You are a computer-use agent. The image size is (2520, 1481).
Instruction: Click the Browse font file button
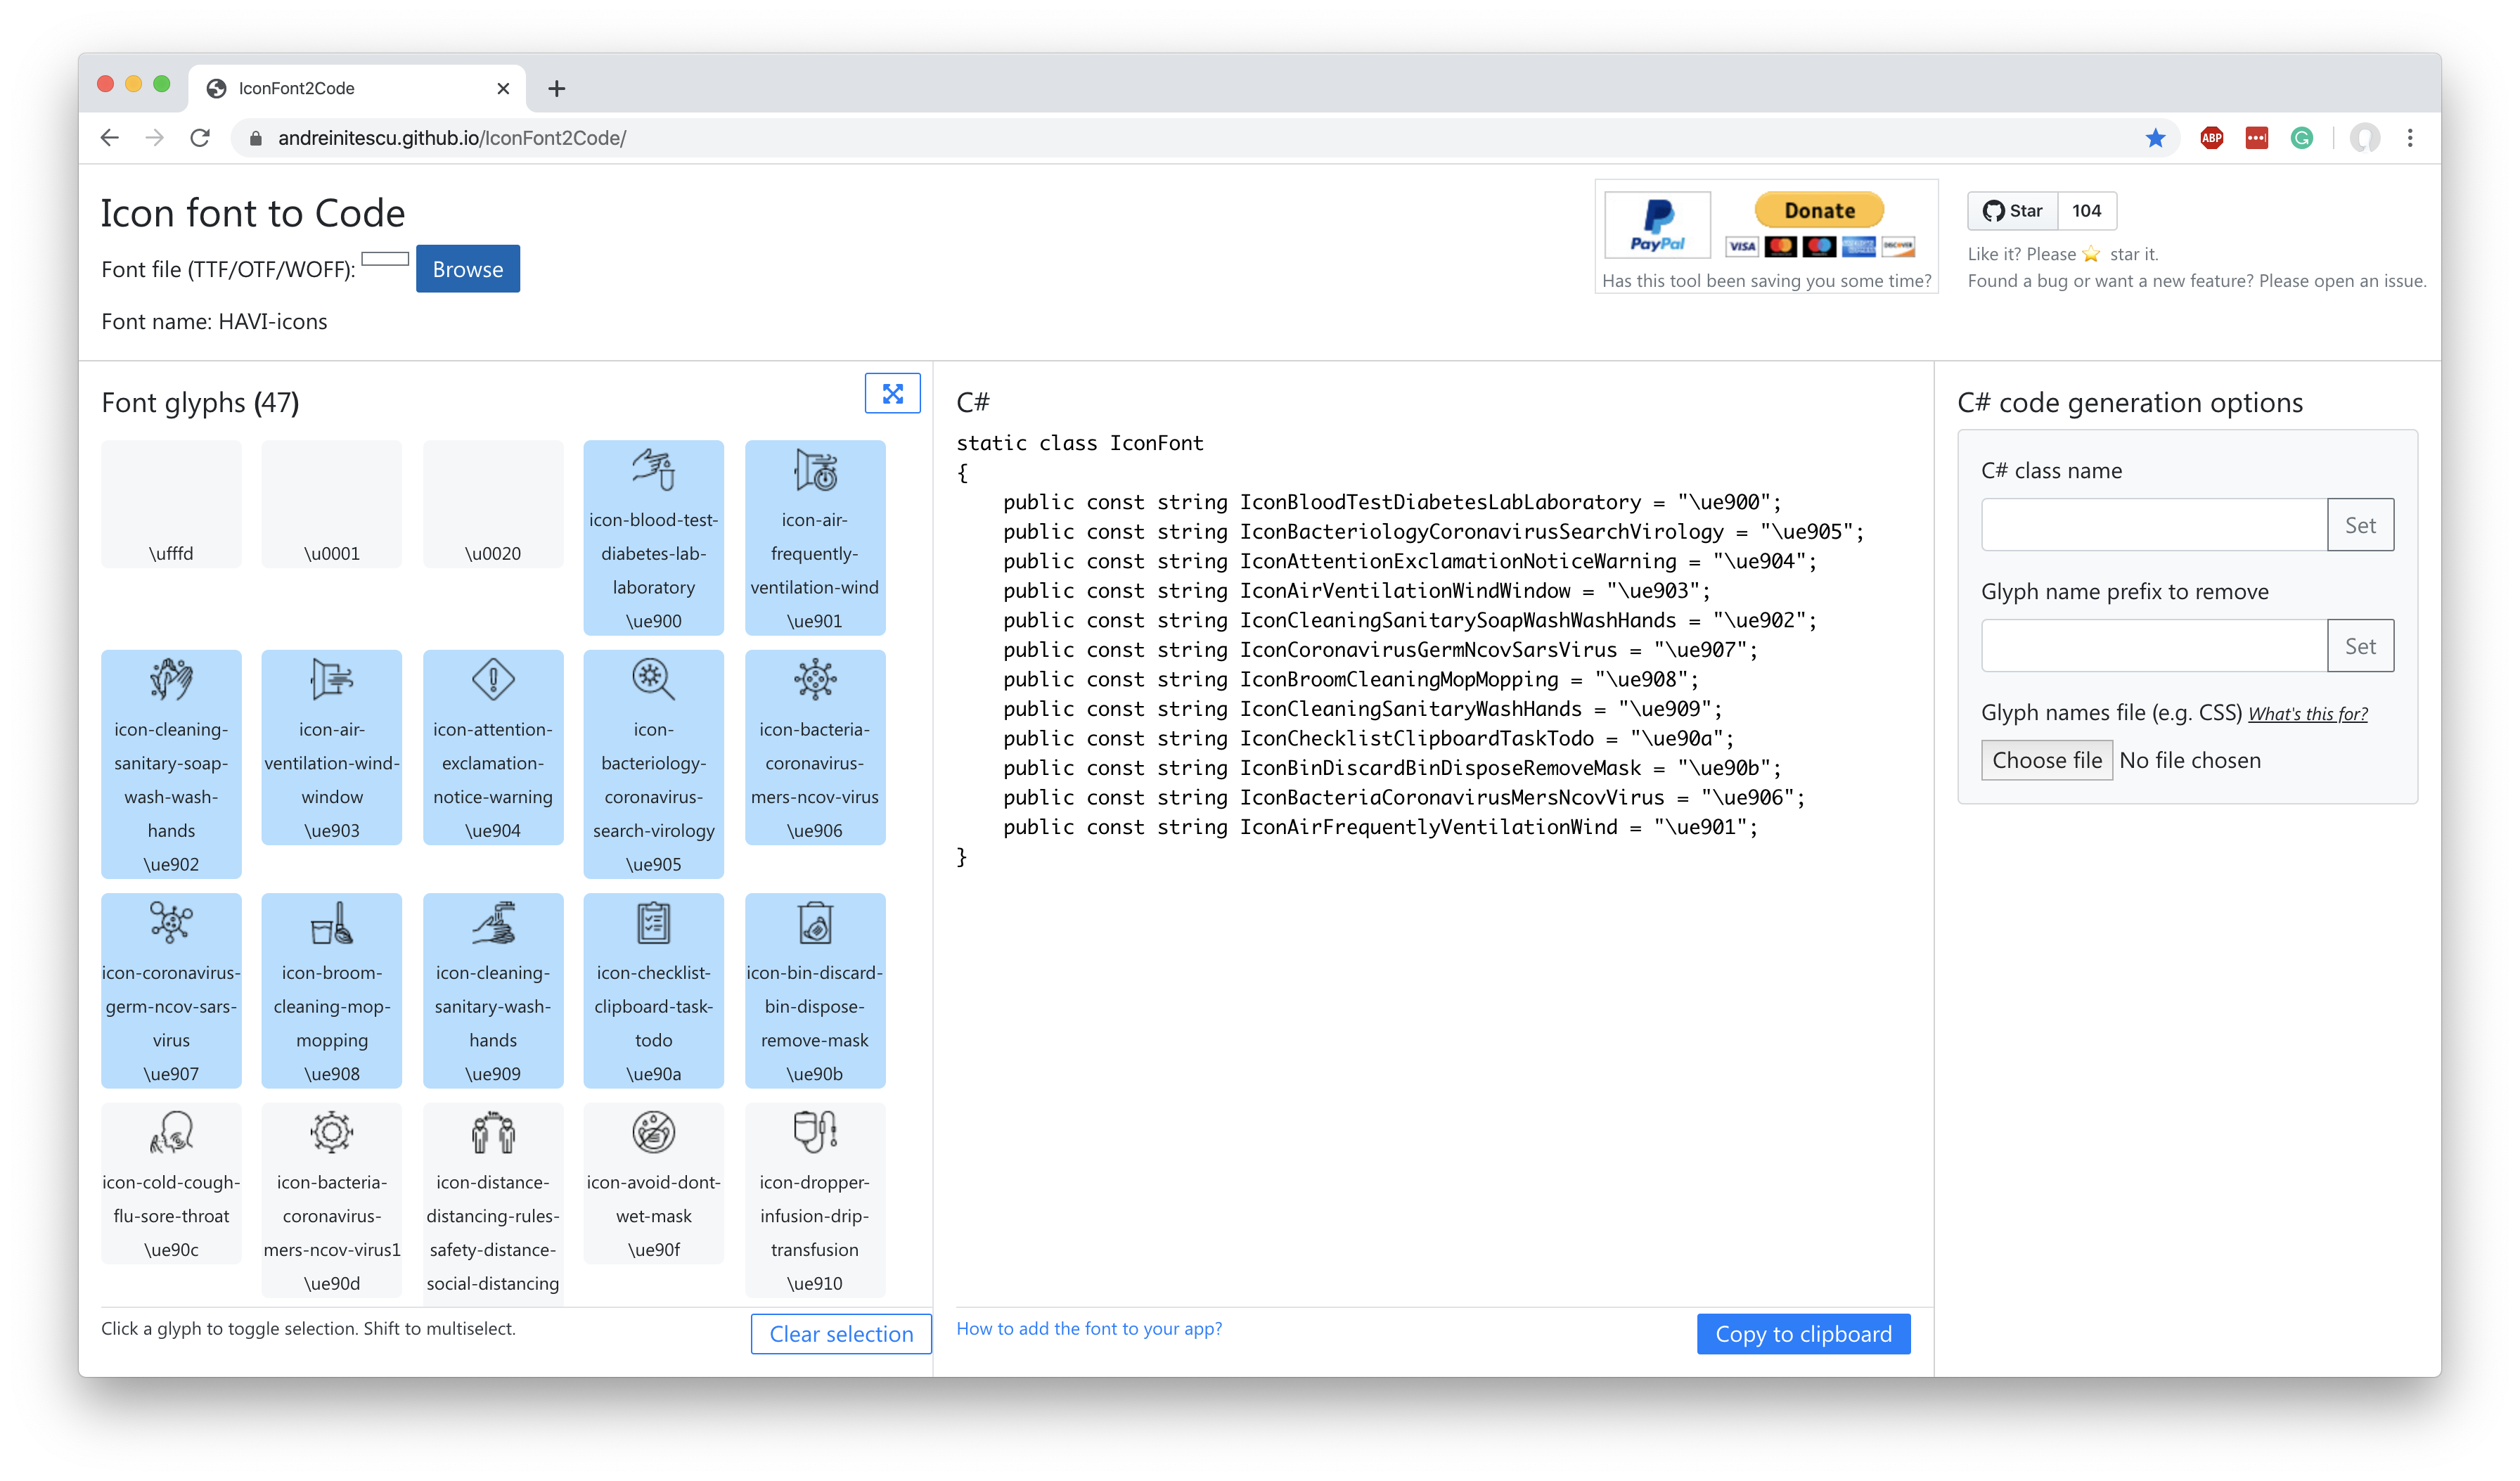coord(467,269)
